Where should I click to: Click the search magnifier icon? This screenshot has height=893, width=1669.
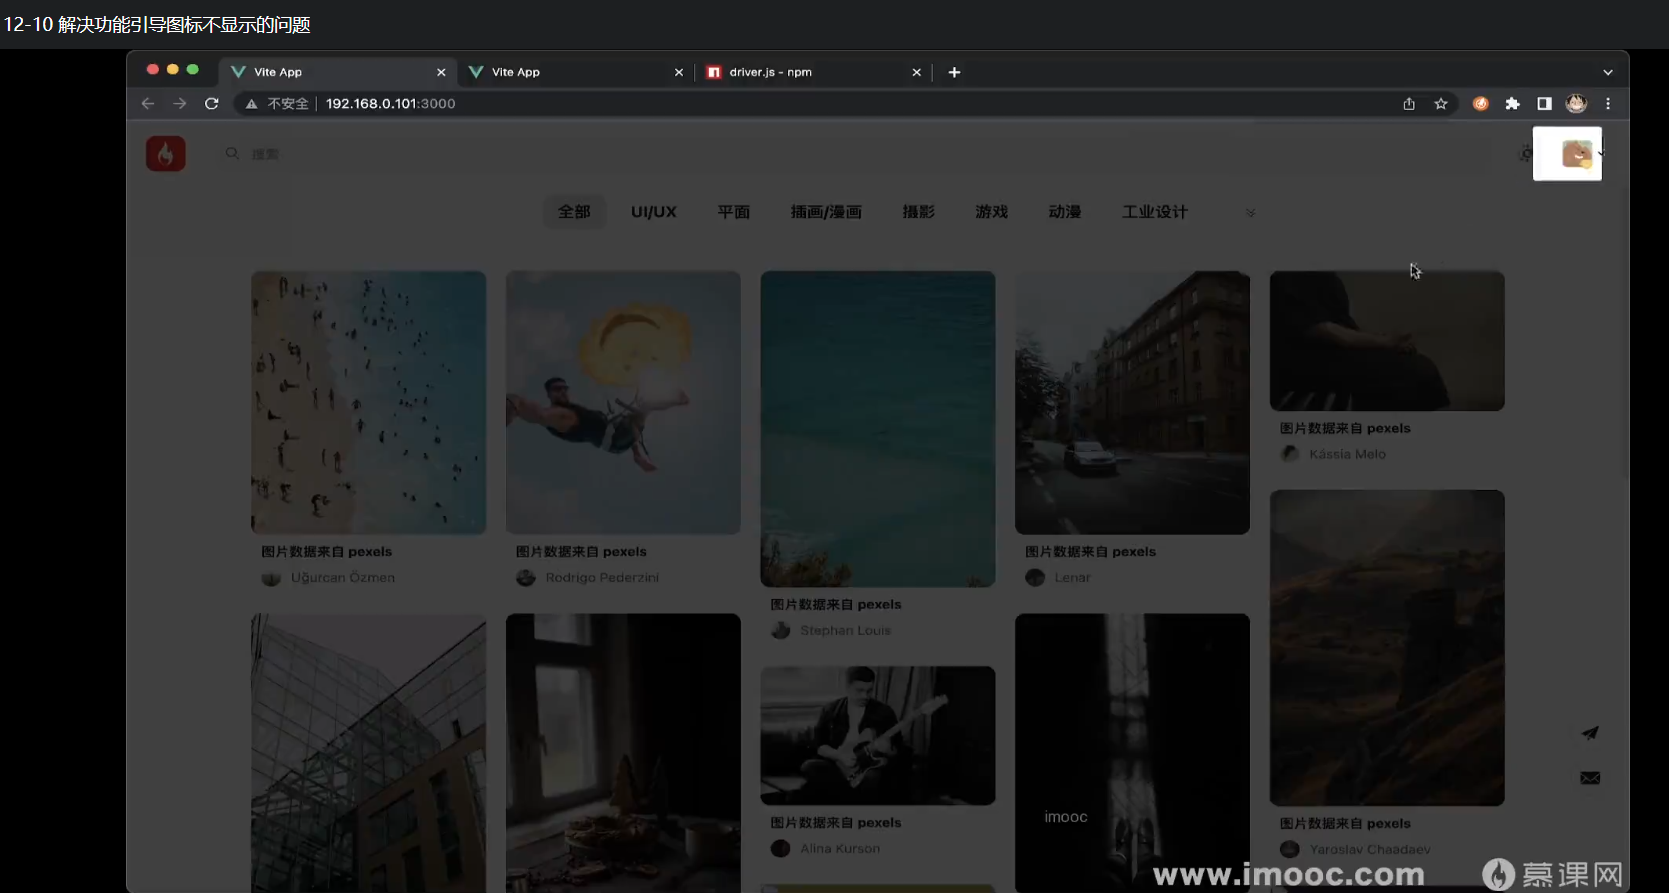tap(232, 153)
